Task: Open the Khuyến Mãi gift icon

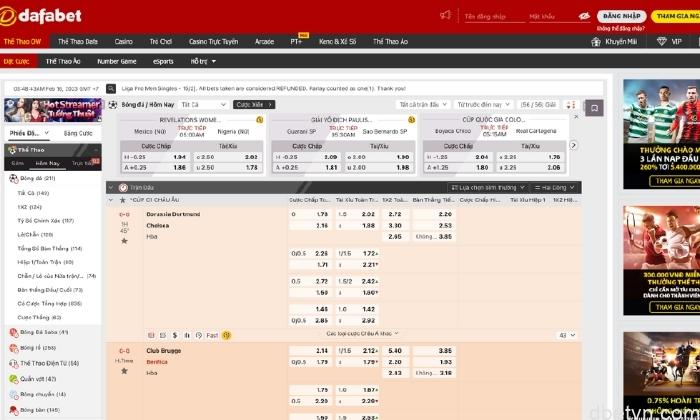Action: pos(596,42)
